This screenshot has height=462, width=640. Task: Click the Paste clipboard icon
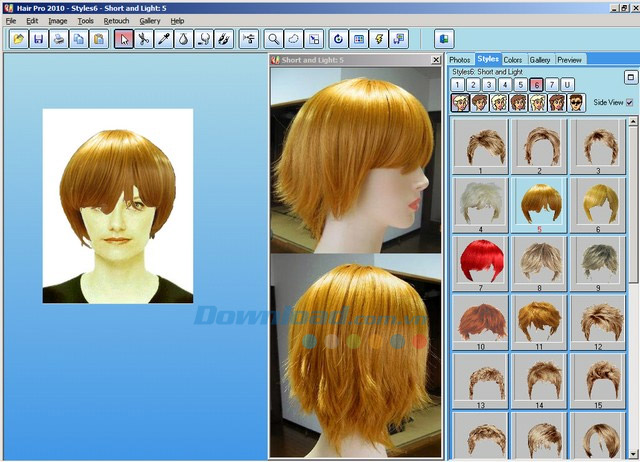pos(98,39)
